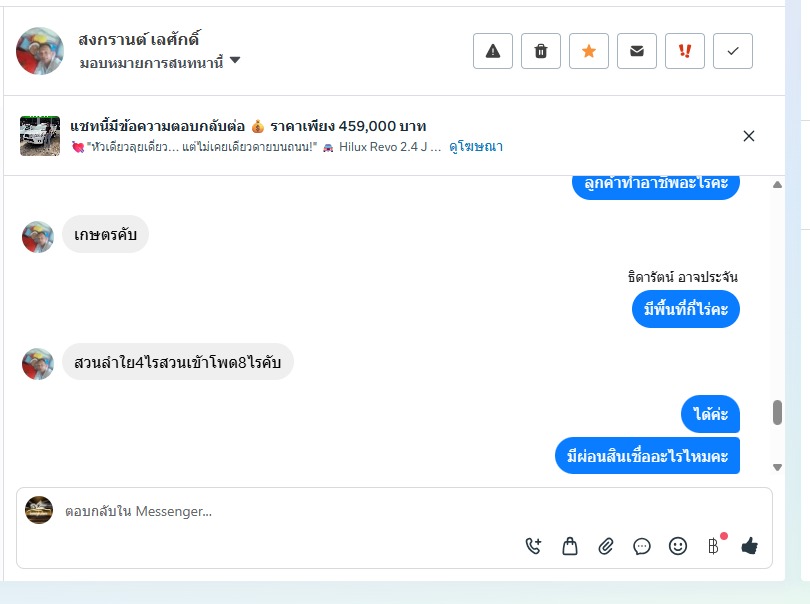Image resolution: width=810 pixels, height=604 pixels.
Task: Send a thumbs-up like
Action: 749,546
